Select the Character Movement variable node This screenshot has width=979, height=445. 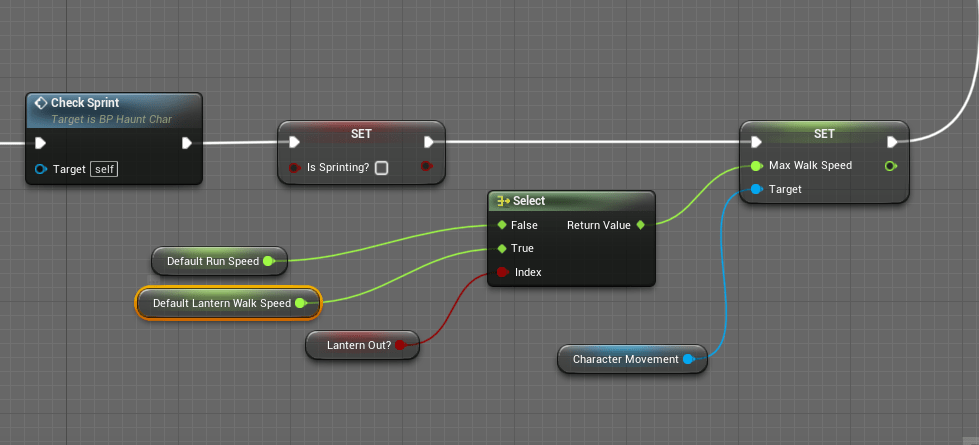(624, 359)
